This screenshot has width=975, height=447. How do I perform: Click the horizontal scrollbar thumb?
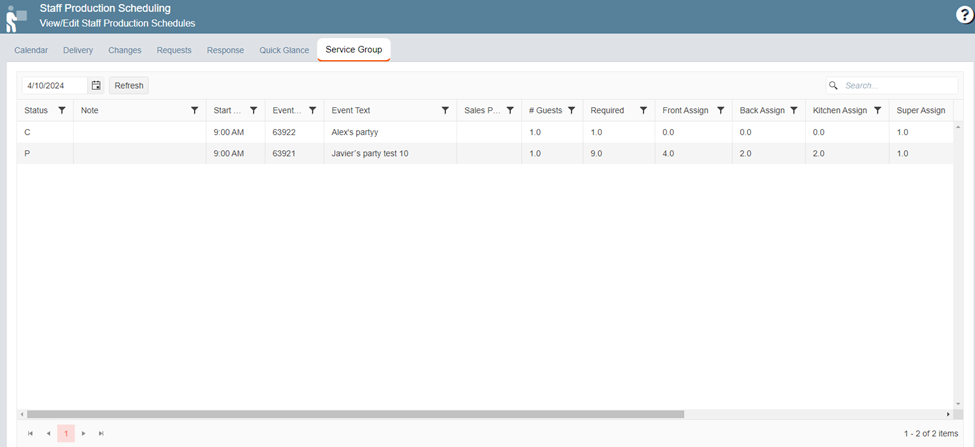click(x=355, y=414)
